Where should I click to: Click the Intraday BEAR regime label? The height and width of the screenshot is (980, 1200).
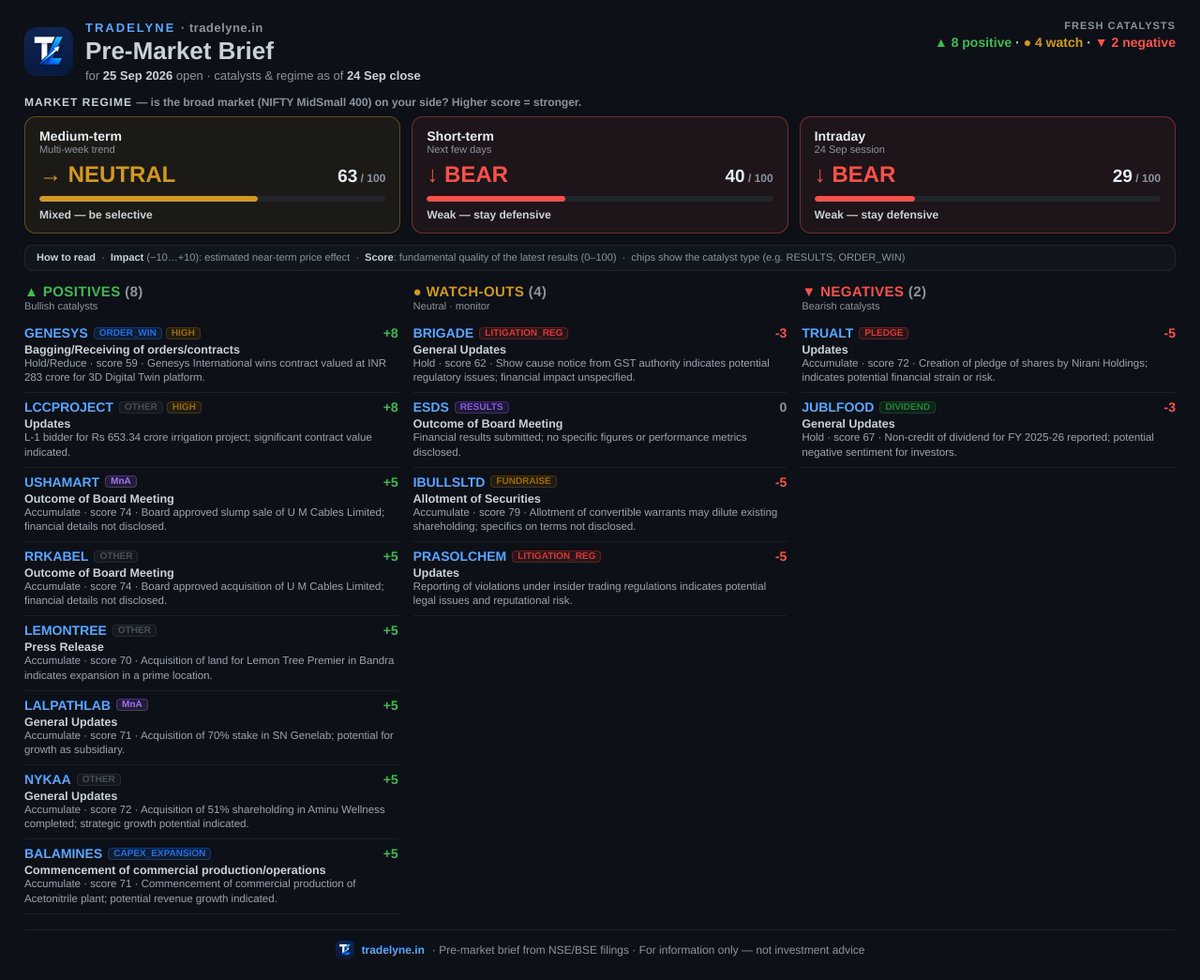click(855, 175)
